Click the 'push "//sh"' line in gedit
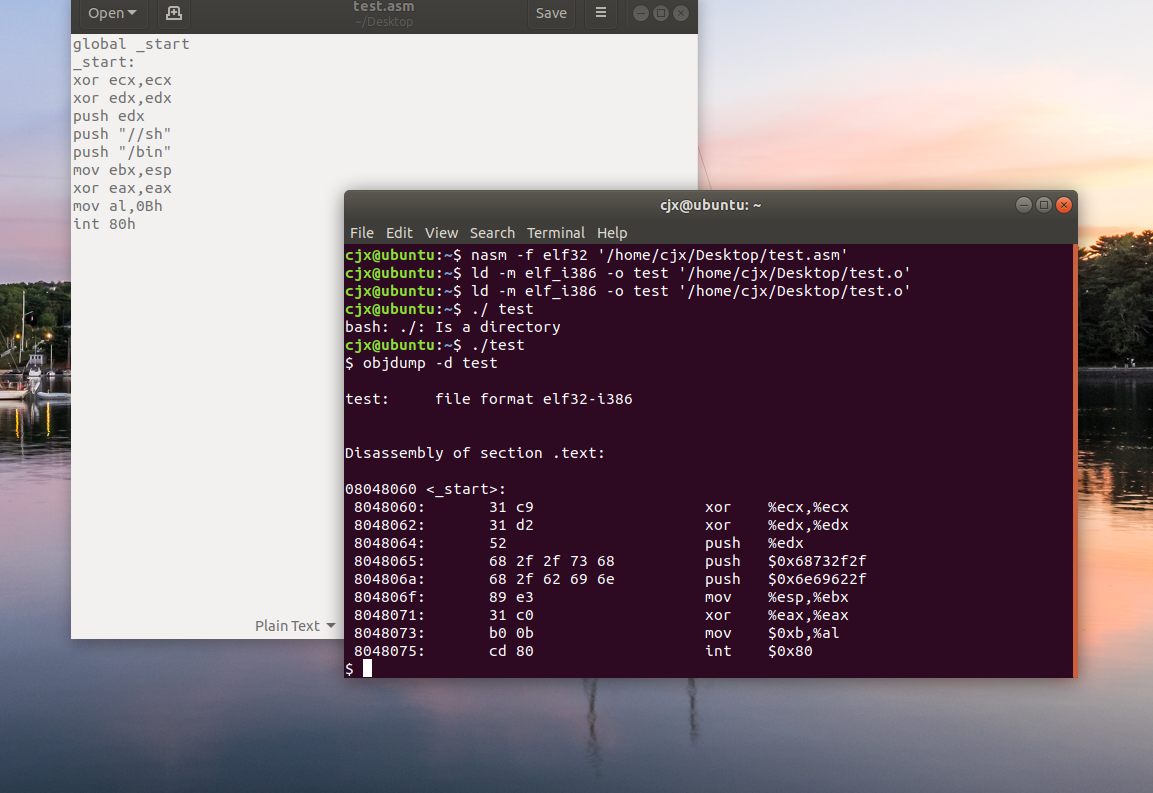The width and height of the screenshot is (1153, 793). click(122, 134)
